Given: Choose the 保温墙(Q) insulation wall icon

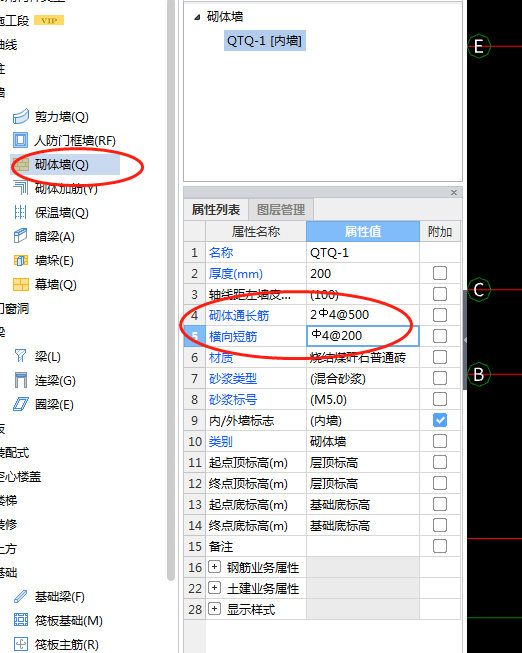Looking at the screenshot, I should pos(20,212).
